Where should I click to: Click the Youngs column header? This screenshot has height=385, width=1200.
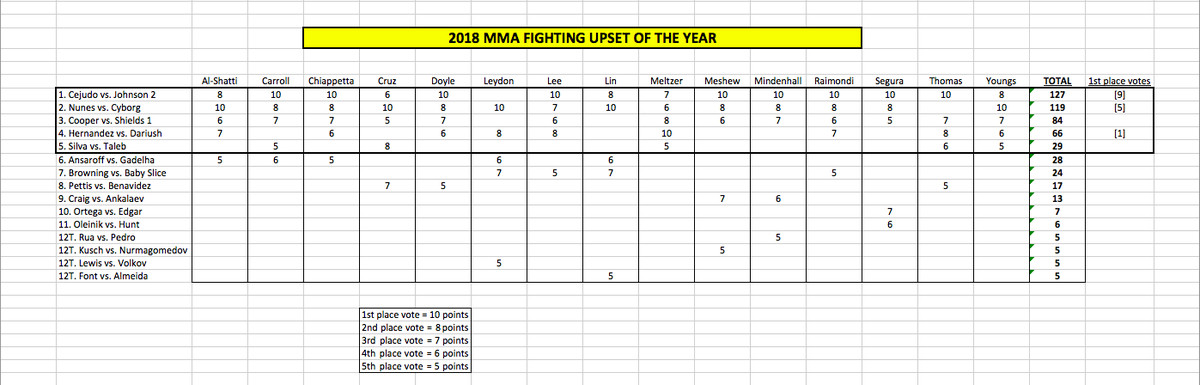point(1000,80)
